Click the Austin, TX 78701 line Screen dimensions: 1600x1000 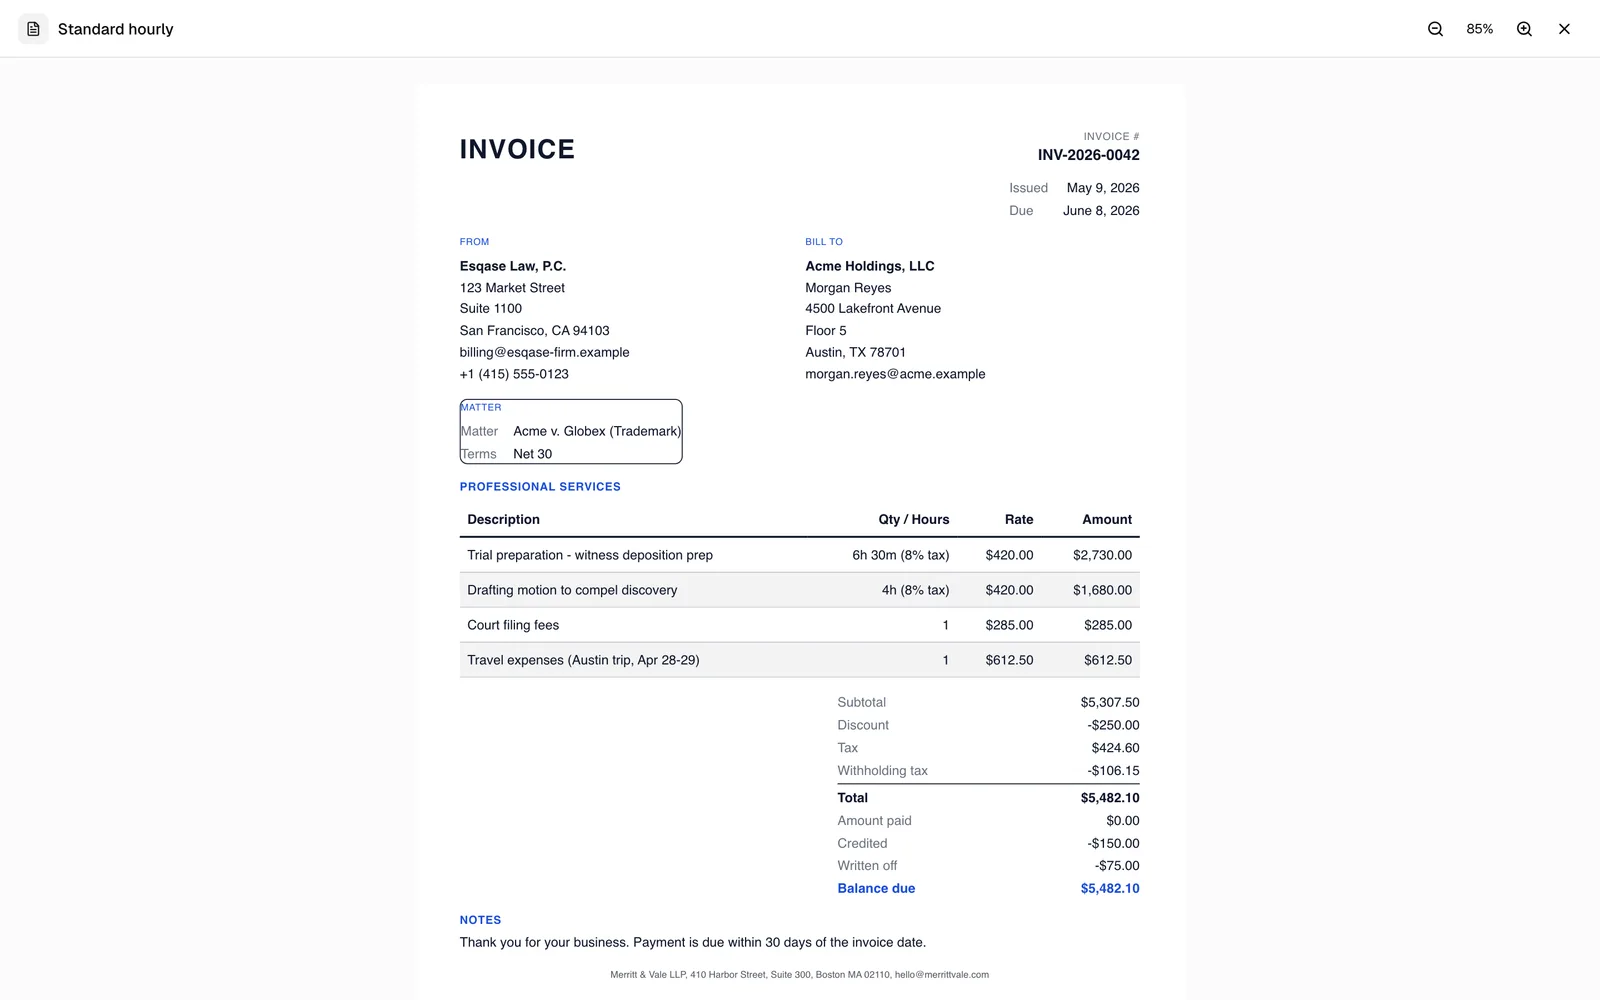[x=855, y=352]
